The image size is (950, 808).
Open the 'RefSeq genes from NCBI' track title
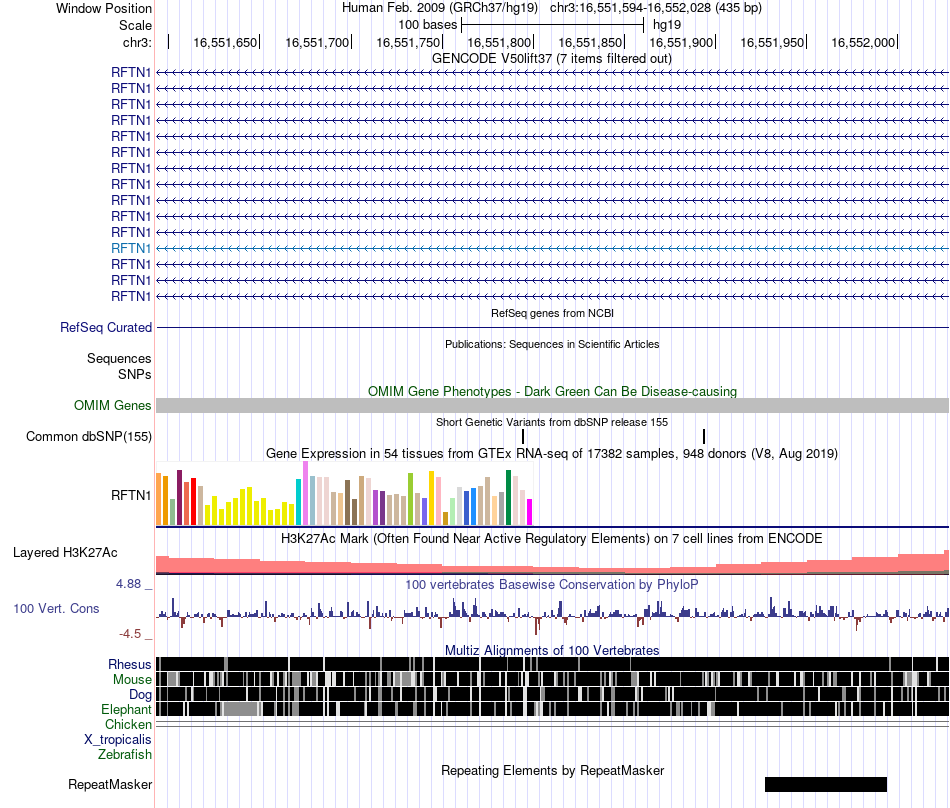tap(552, 313)
